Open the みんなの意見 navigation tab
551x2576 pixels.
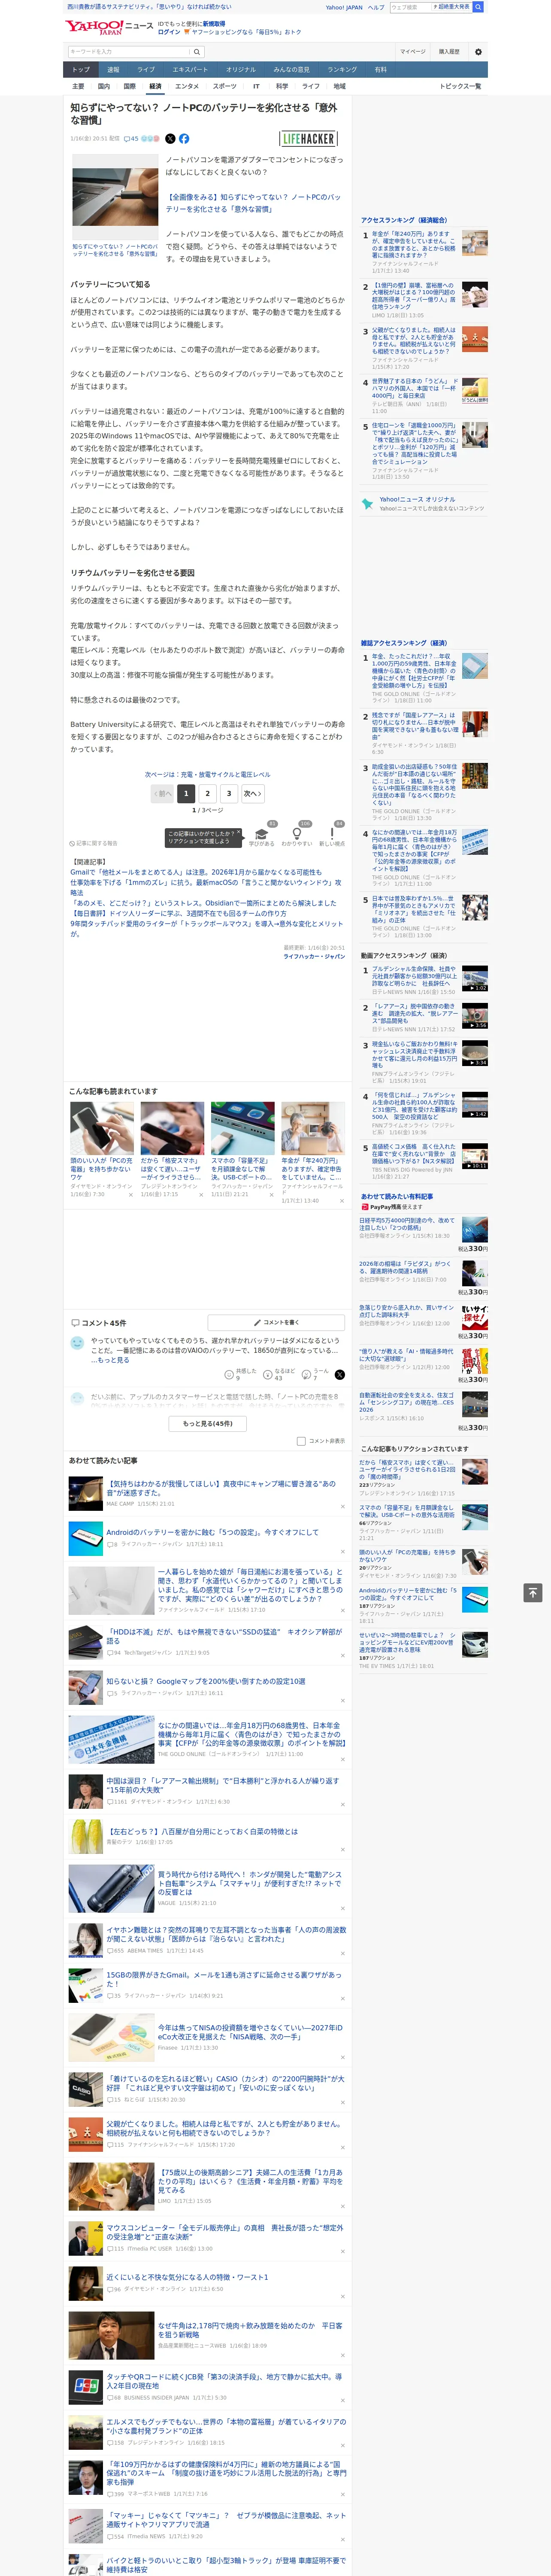point(291,70)
